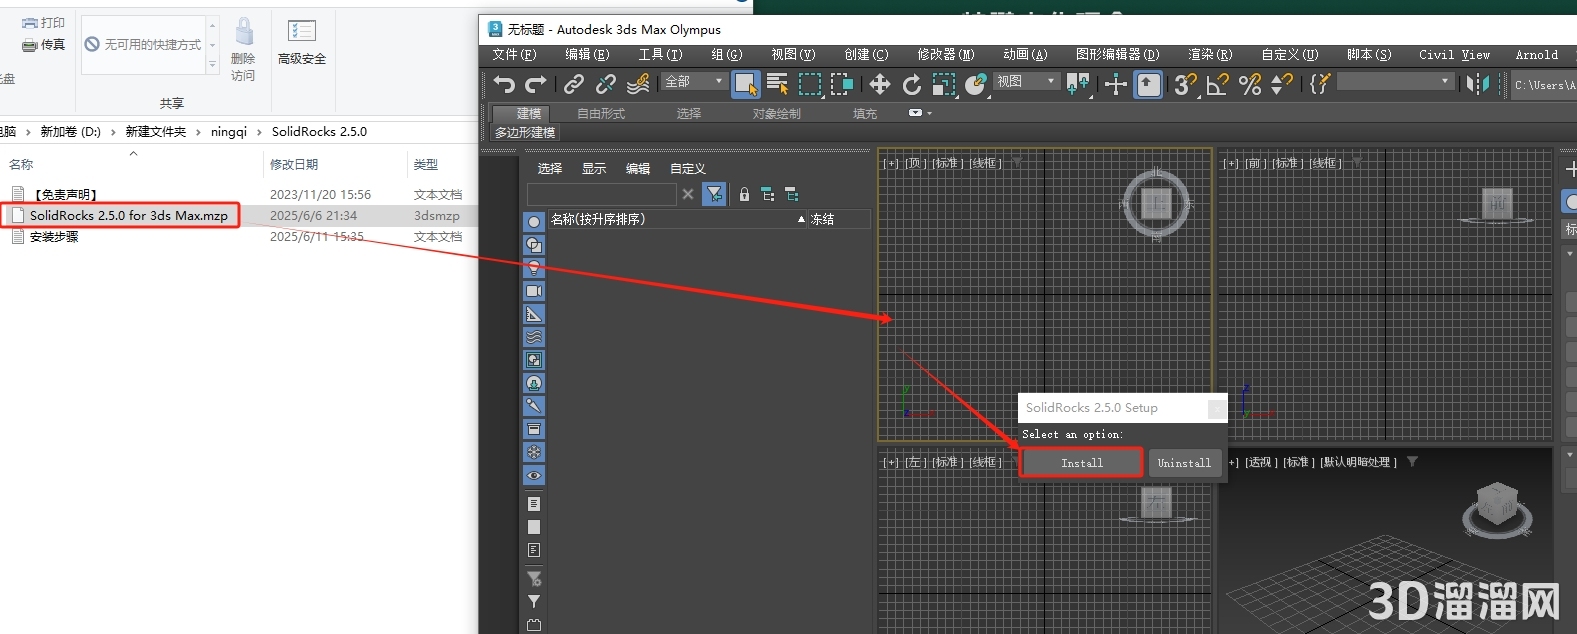The height and width of the screenshot is (634, 1577).
Task: Click Select and Place tool icon
Action: tap(976, 84)
